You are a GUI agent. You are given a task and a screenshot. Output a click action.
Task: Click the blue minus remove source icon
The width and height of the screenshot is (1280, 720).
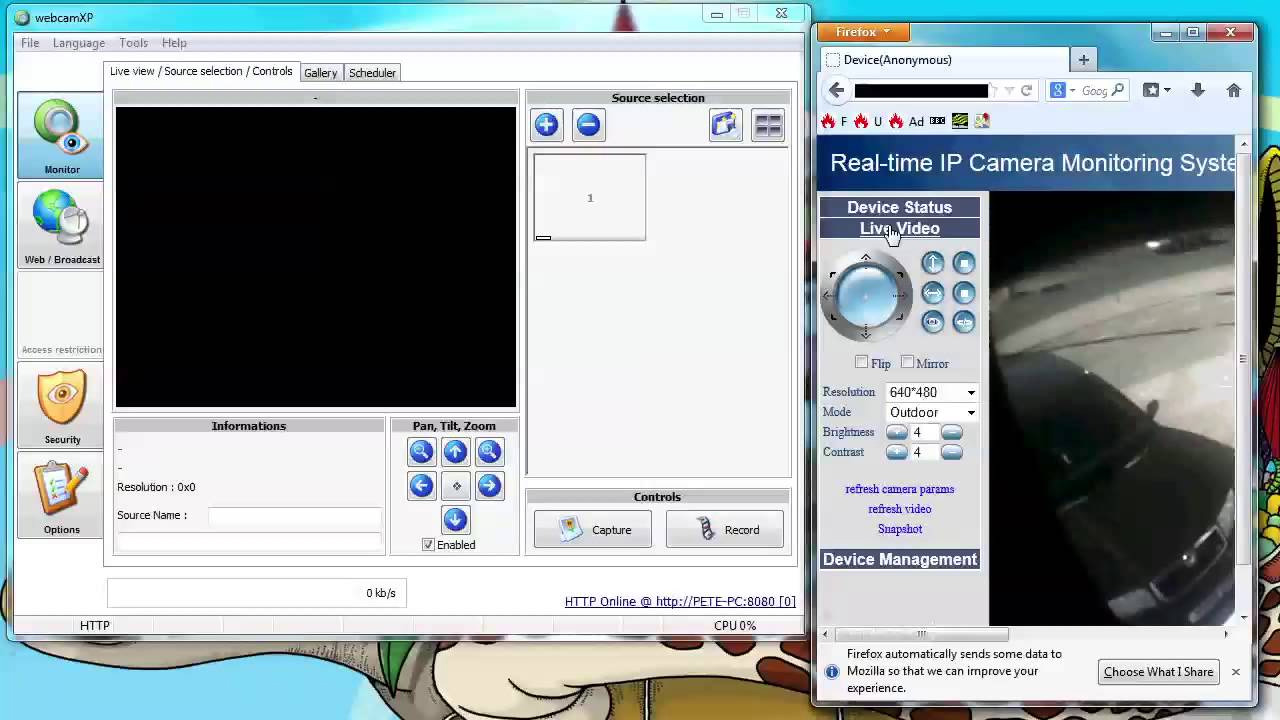click(x=588, y=124)
